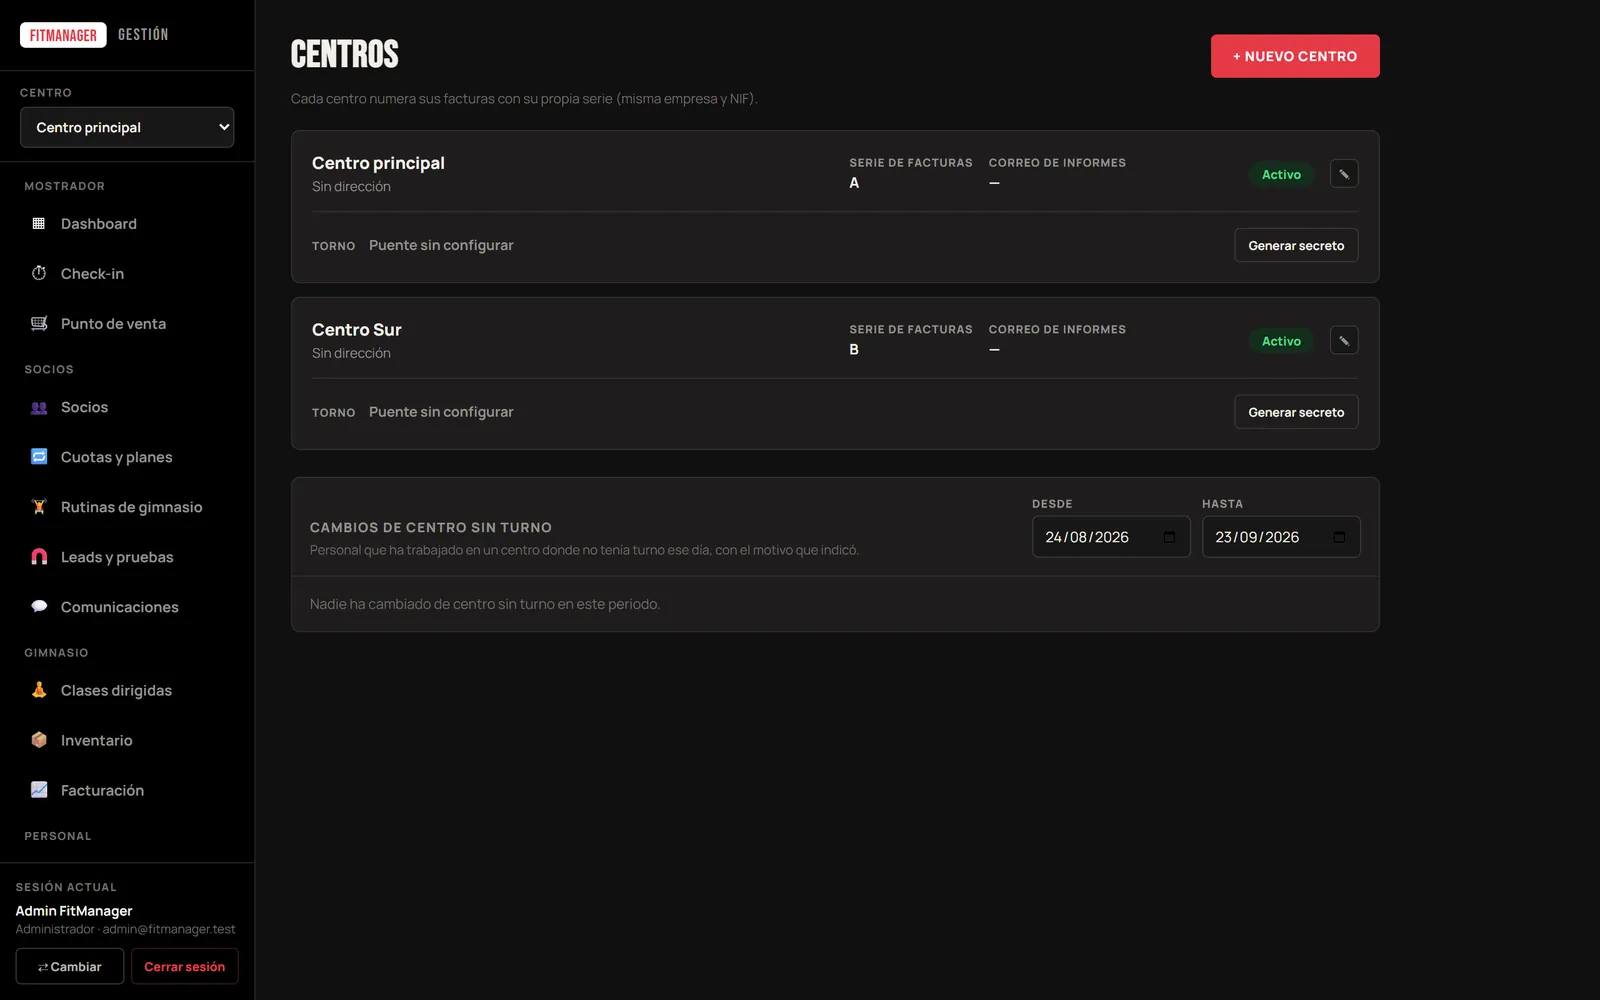Edit Centro Sur with the pencil icon
Viewport: 1600px width, 1000px height.
(x=1344, y=341)
